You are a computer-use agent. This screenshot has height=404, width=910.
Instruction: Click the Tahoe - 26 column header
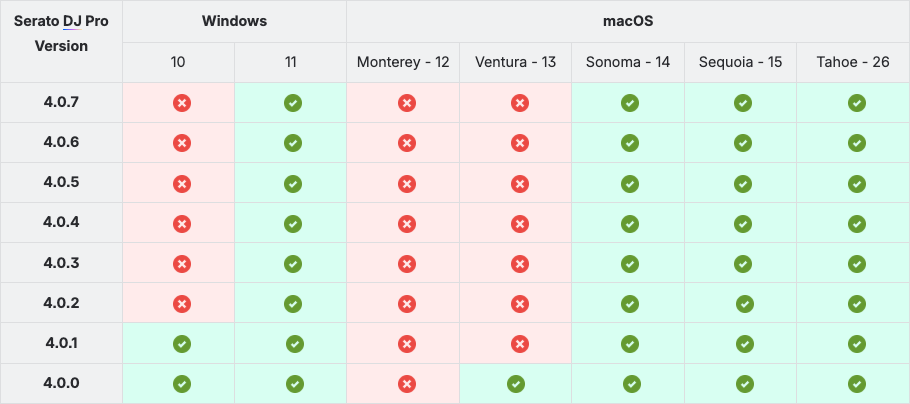click(853, 62)
